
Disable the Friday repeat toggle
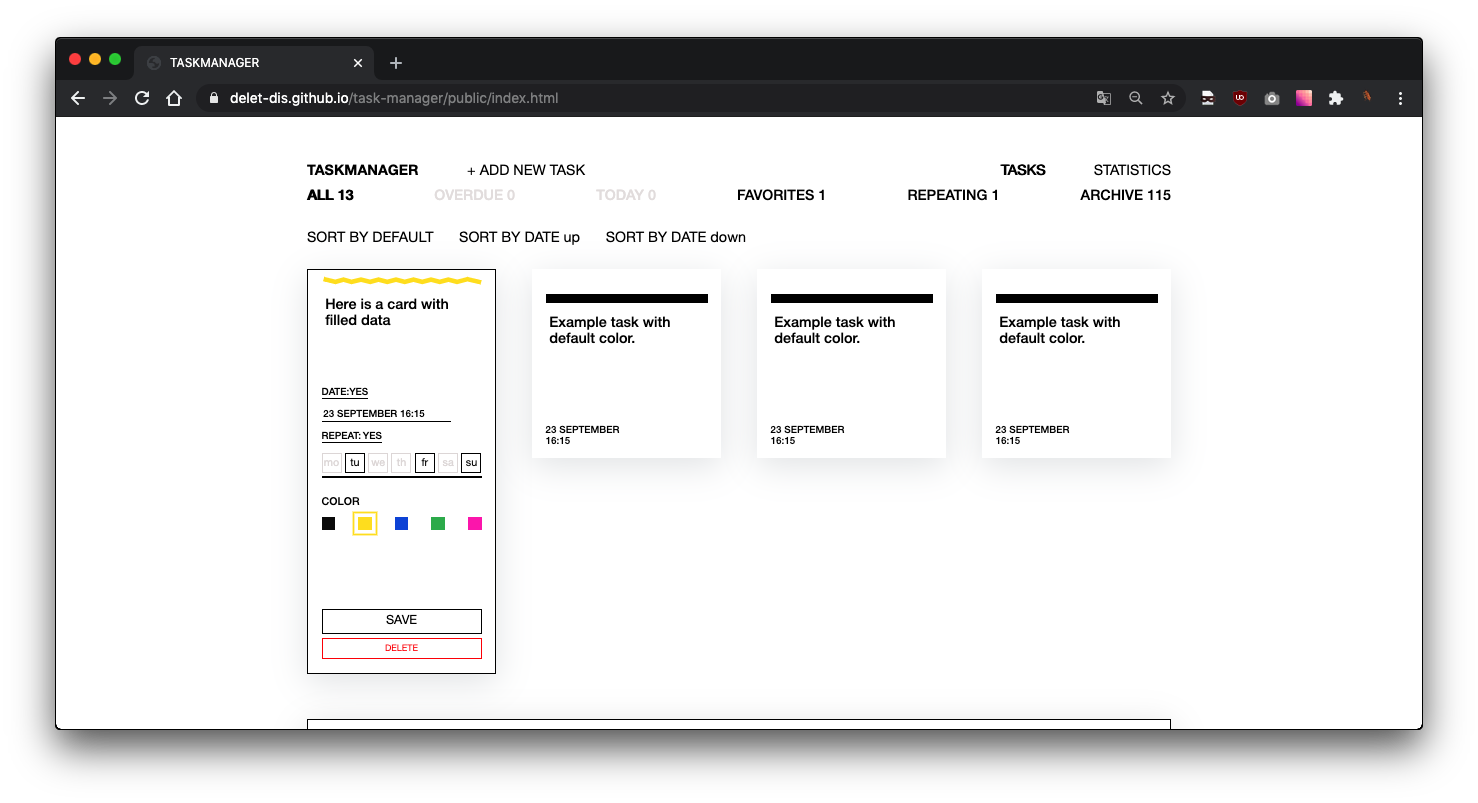[x=424, y=462]
